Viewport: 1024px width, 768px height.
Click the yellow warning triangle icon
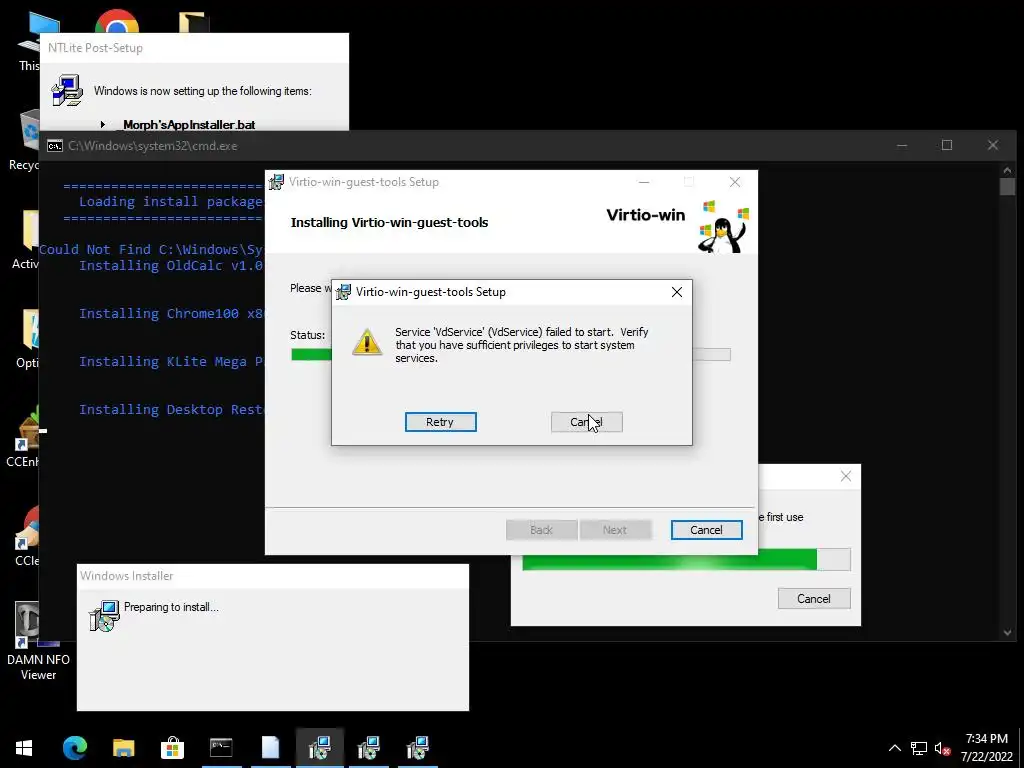click(x=367, y=342)
